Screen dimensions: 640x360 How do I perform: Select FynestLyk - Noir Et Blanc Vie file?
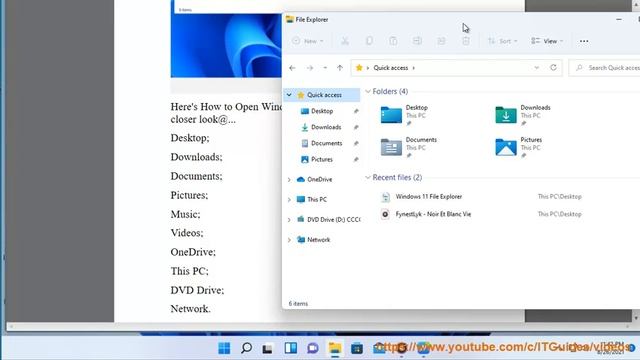click(433, 214)
